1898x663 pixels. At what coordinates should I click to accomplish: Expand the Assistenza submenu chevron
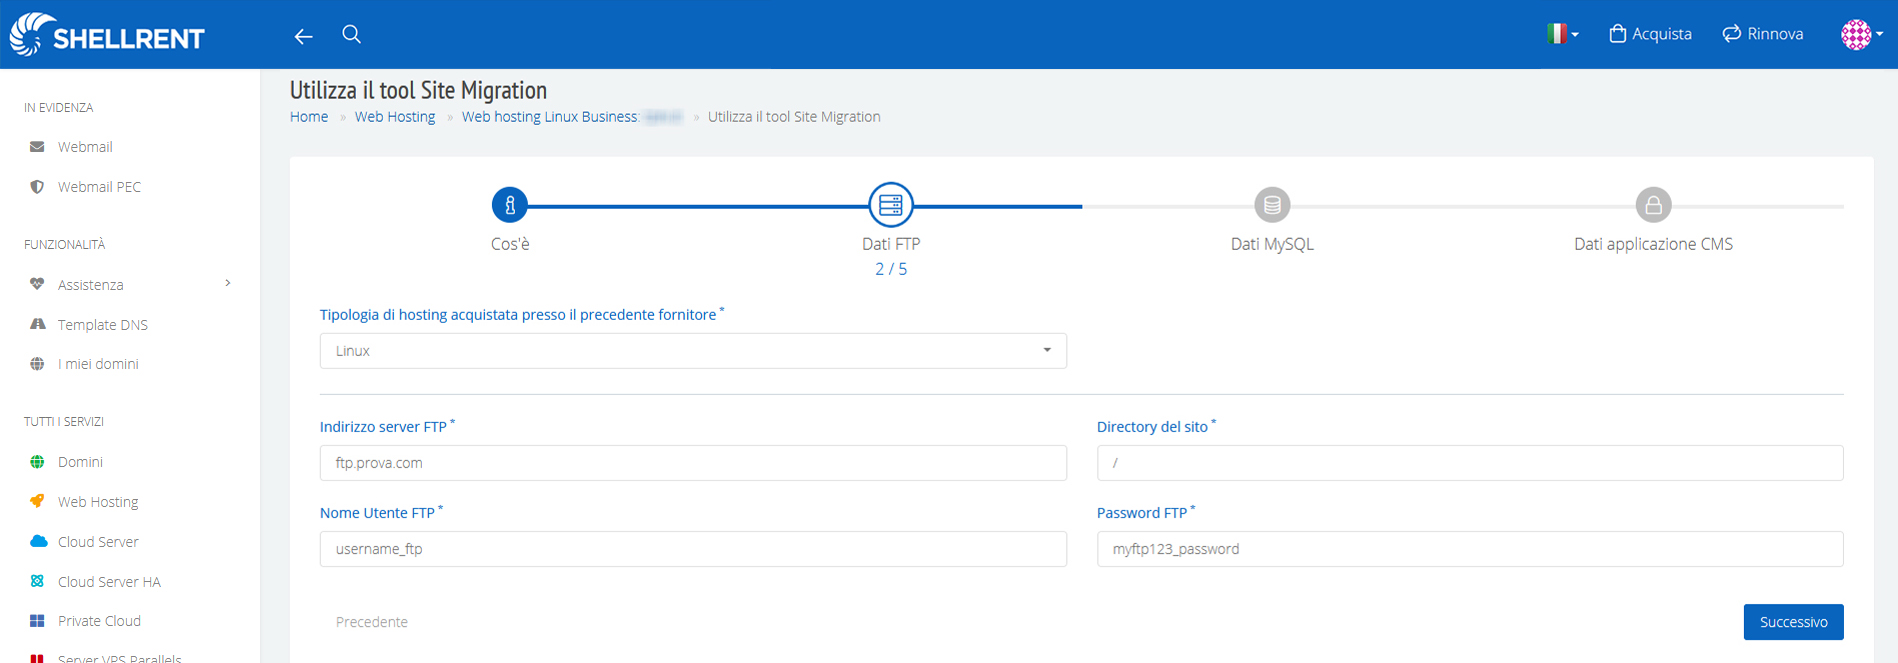228,284
